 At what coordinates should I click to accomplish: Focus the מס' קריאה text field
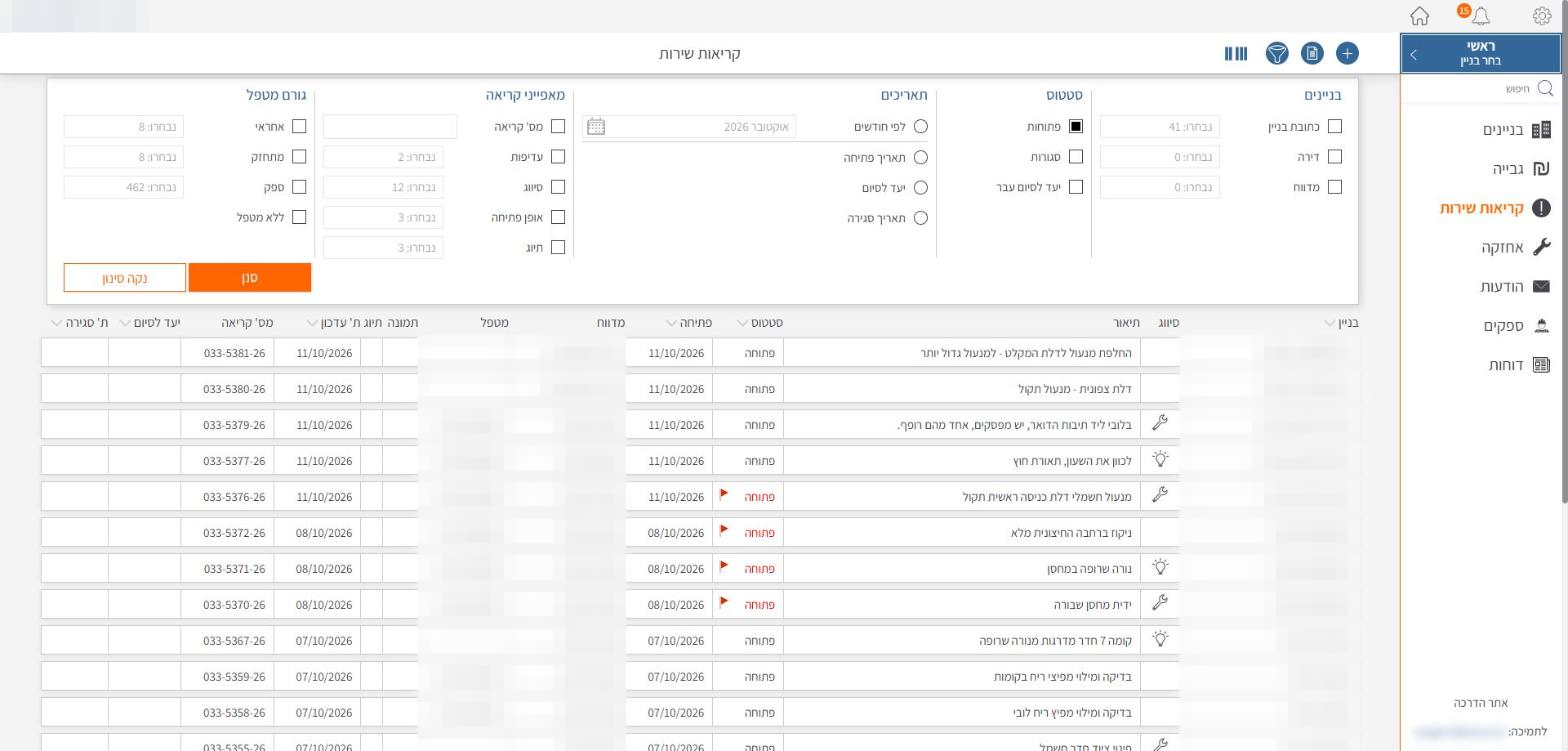(x=390, y=127)
